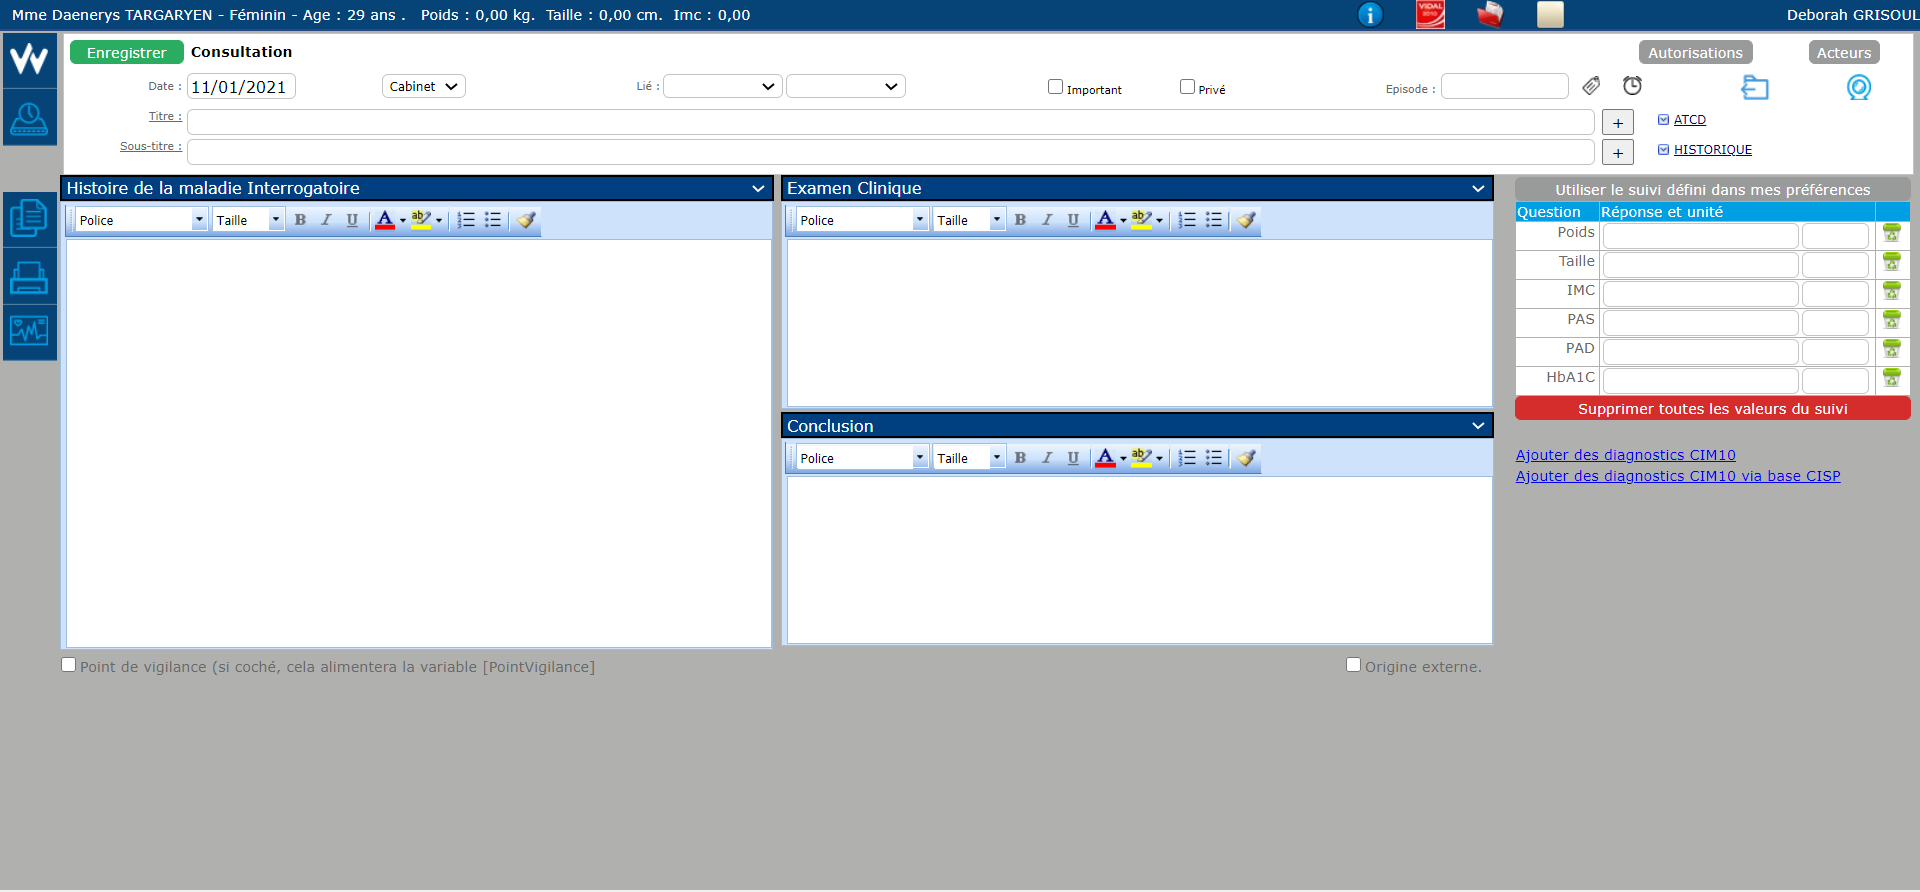Click the green trash icon for Poids
Viewport: 1920px width, 892px height.
click(x=1891, y=233)
